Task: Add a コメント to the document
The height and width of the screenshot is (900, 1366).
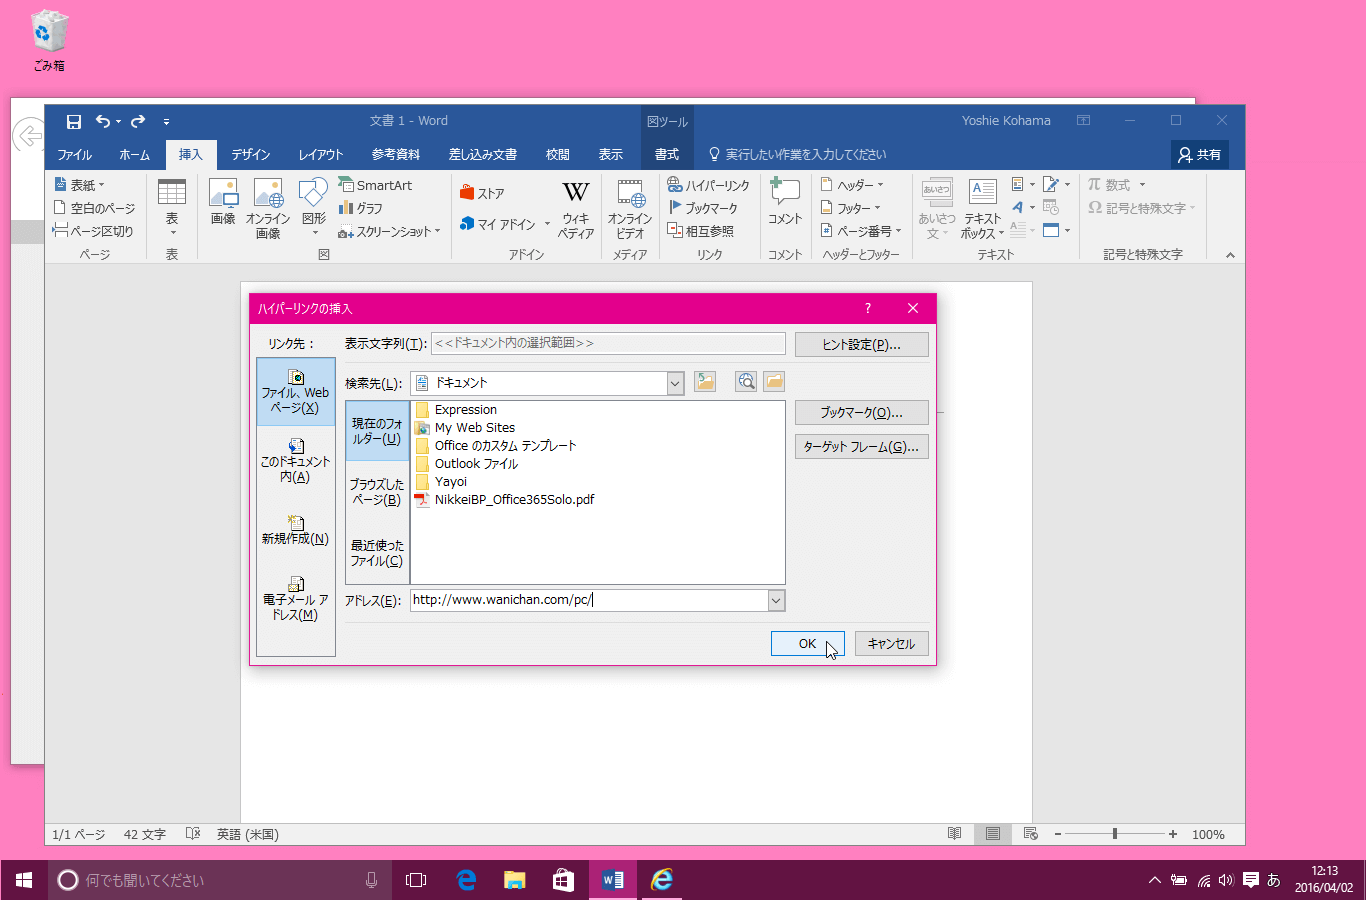Action: 785,203
